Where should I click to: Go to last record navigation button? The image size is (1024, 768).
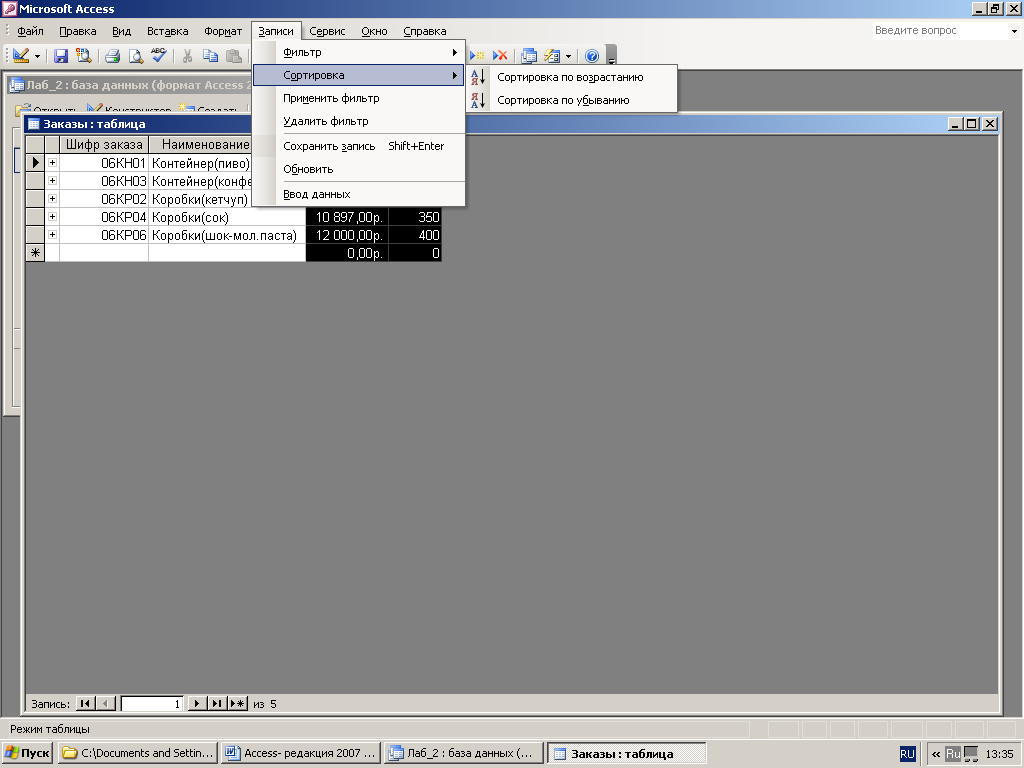coord(217,703)
